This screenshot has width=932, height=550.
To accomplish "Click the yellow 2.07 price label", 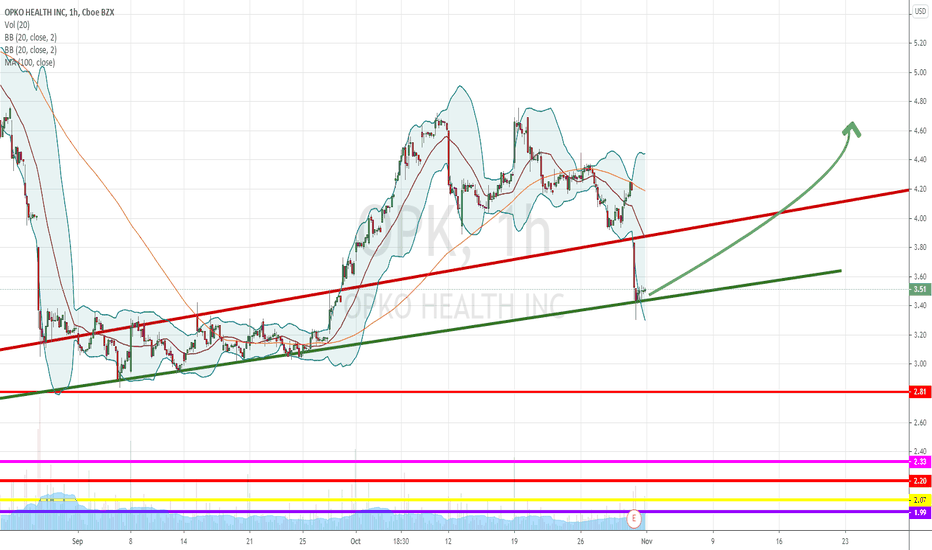I will pyautogui.click(x=920, y=500).
